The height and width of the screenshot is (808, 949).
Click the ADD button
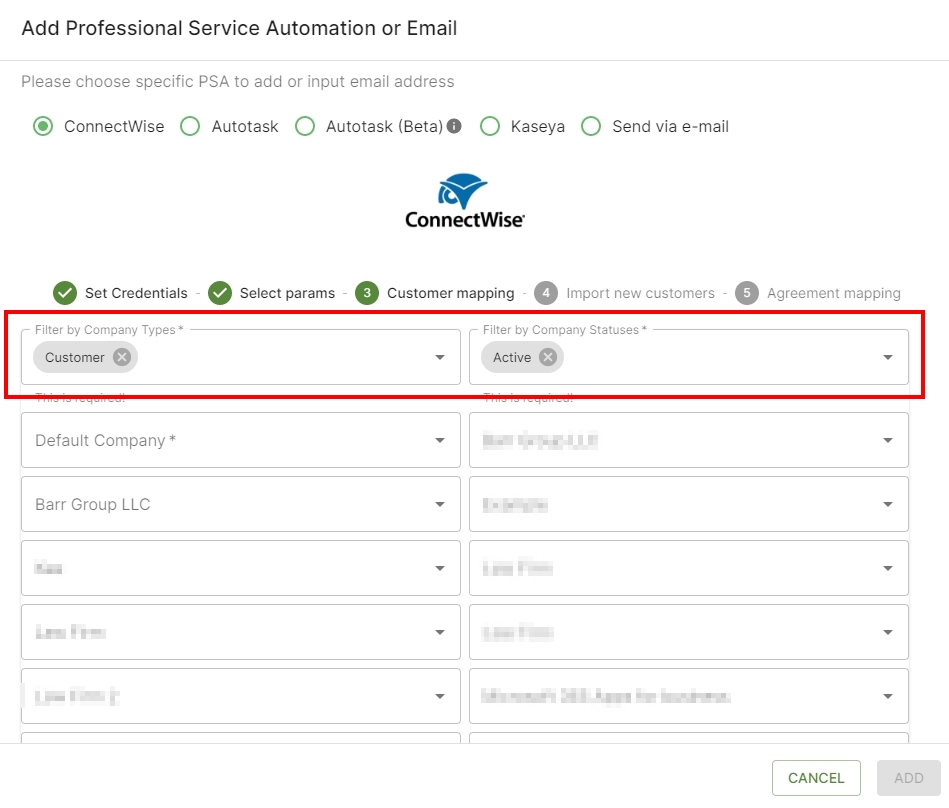click(x=908, y=778)
